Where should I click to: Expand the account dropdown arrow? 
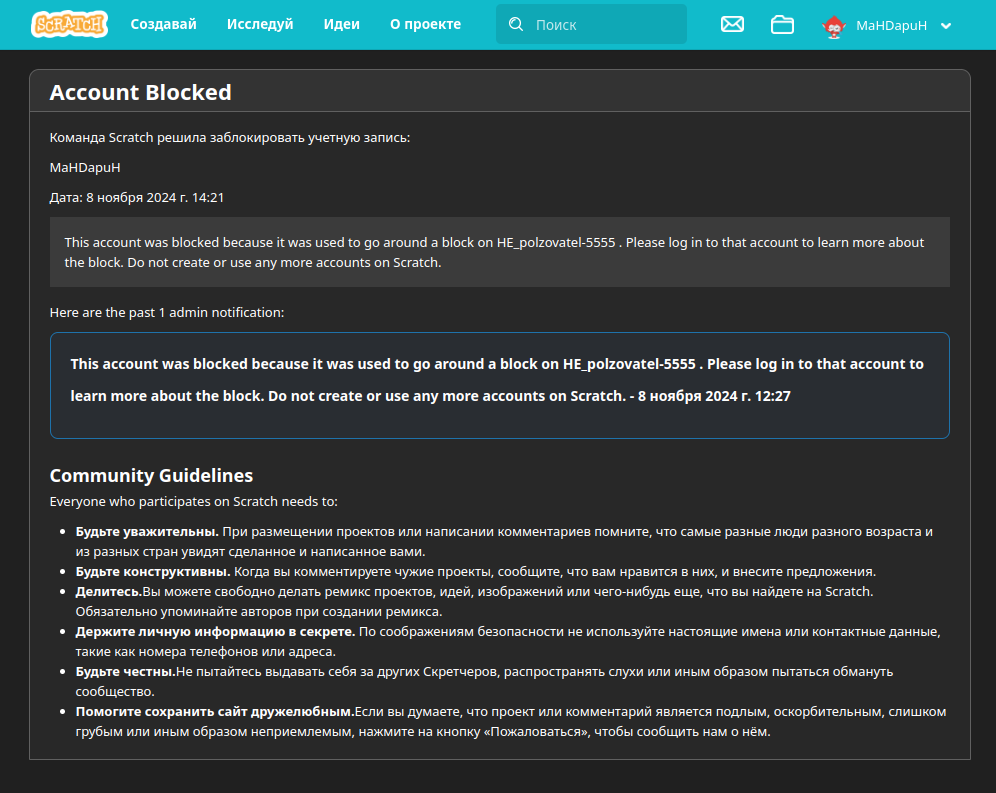click(946, 26)
